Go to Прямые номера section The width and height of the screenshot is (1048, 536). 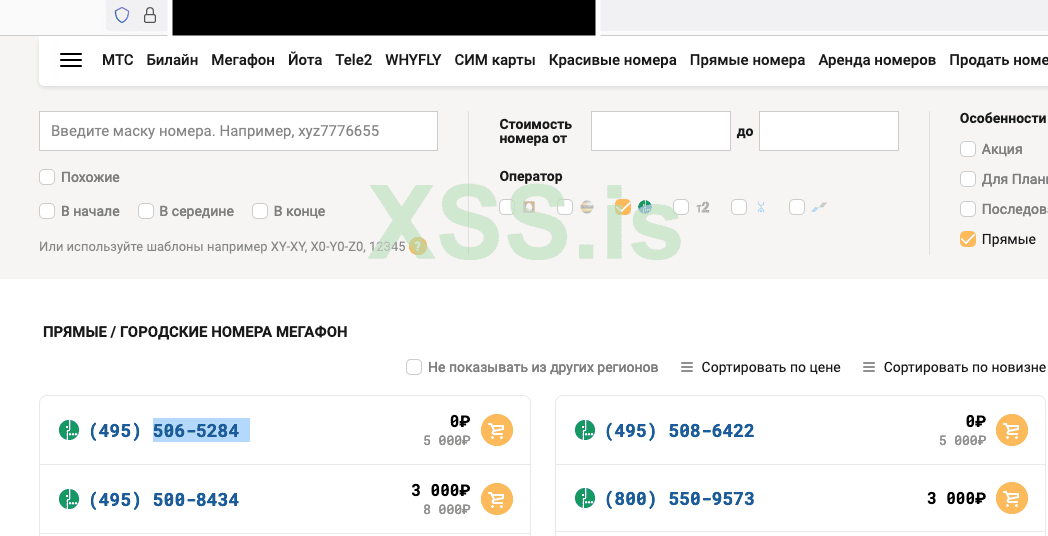(x=747, y=60)
